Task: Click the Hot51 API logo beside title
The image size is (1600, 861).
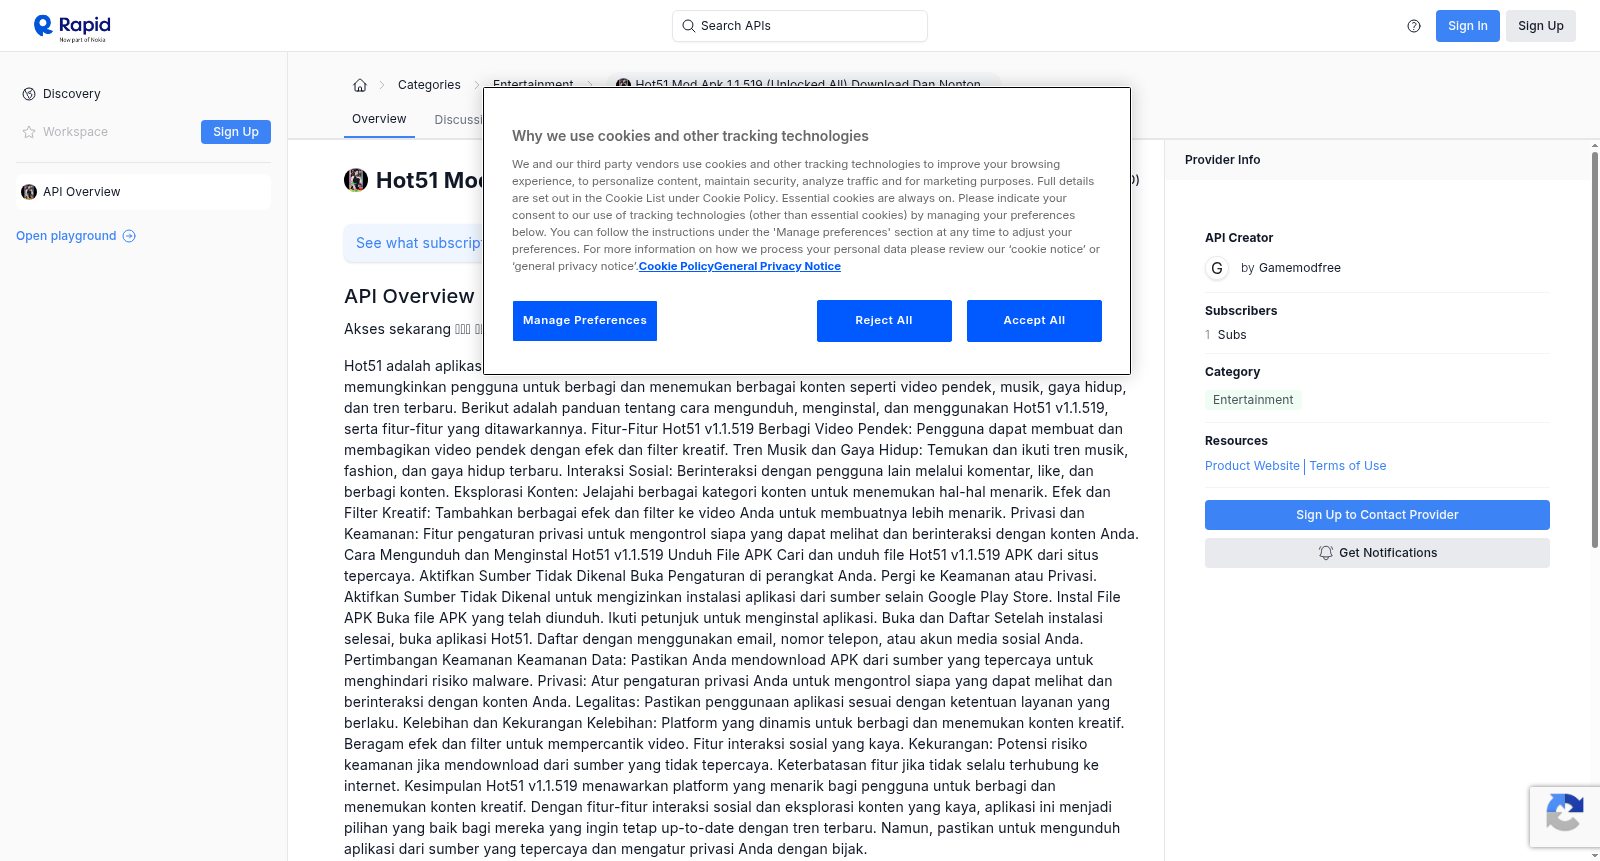Action: click(x=356, y=180)
